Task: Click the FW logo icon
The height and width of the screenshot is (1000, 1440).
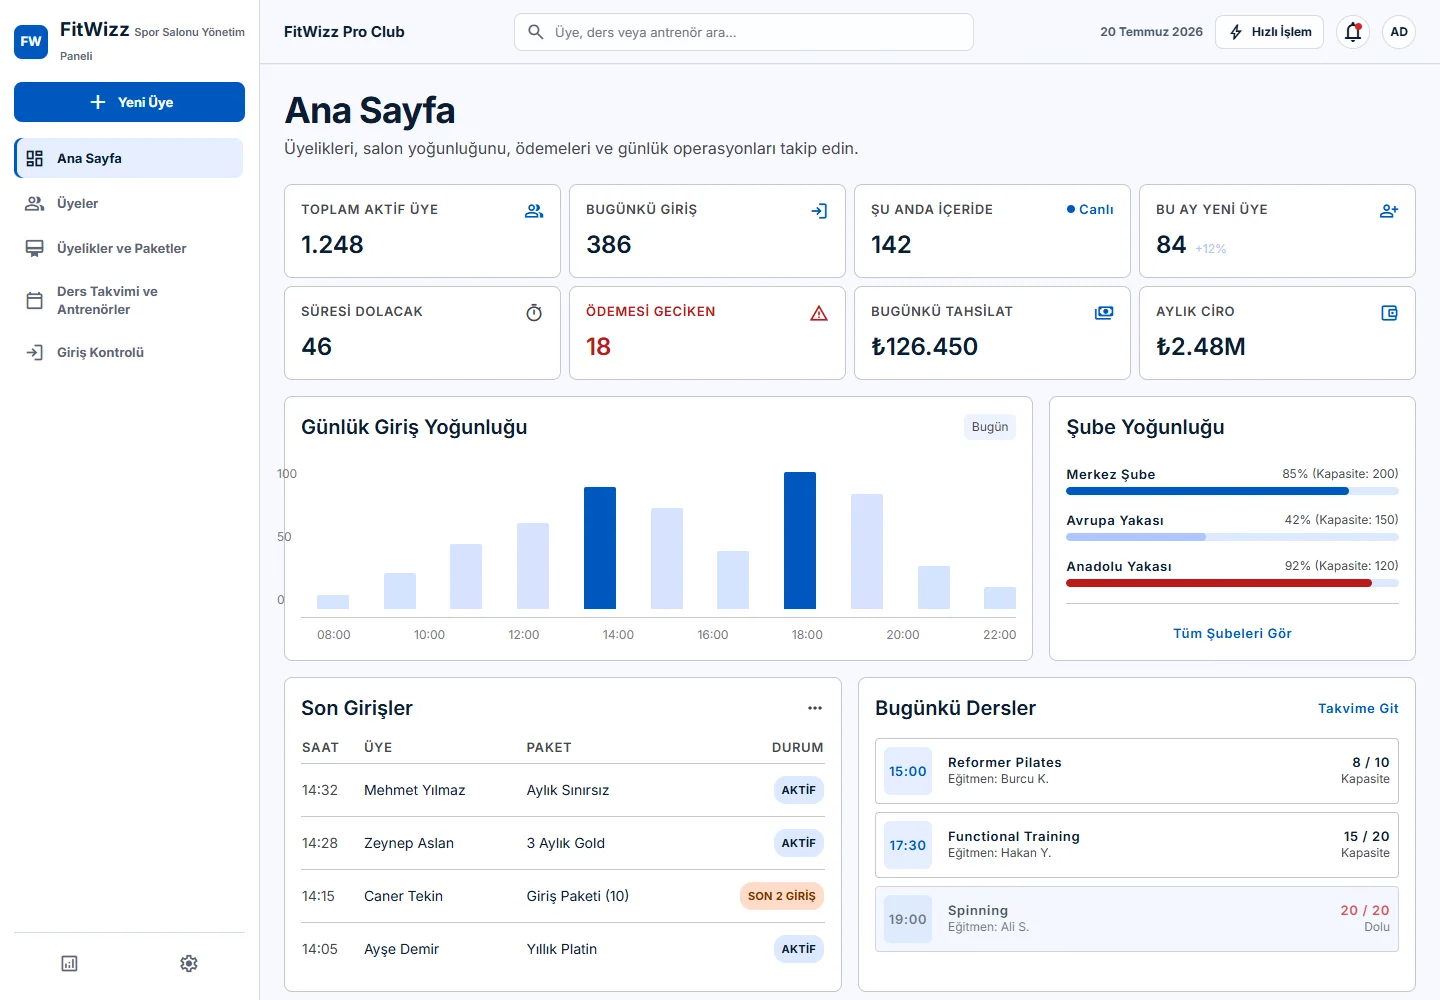Action: click(x=31, y=42)
